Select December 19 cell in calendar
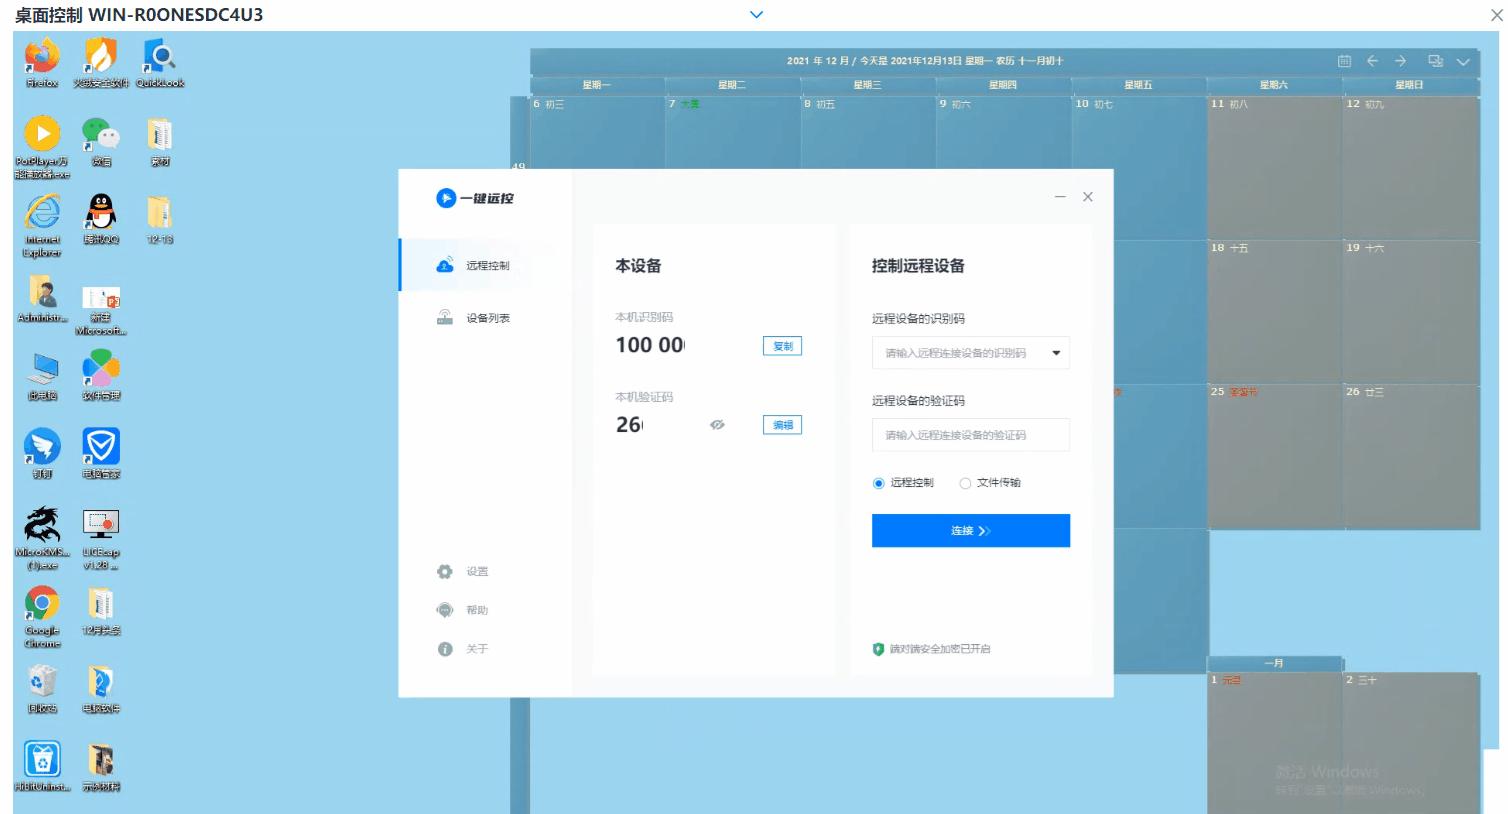 [x=1411, y=312]
